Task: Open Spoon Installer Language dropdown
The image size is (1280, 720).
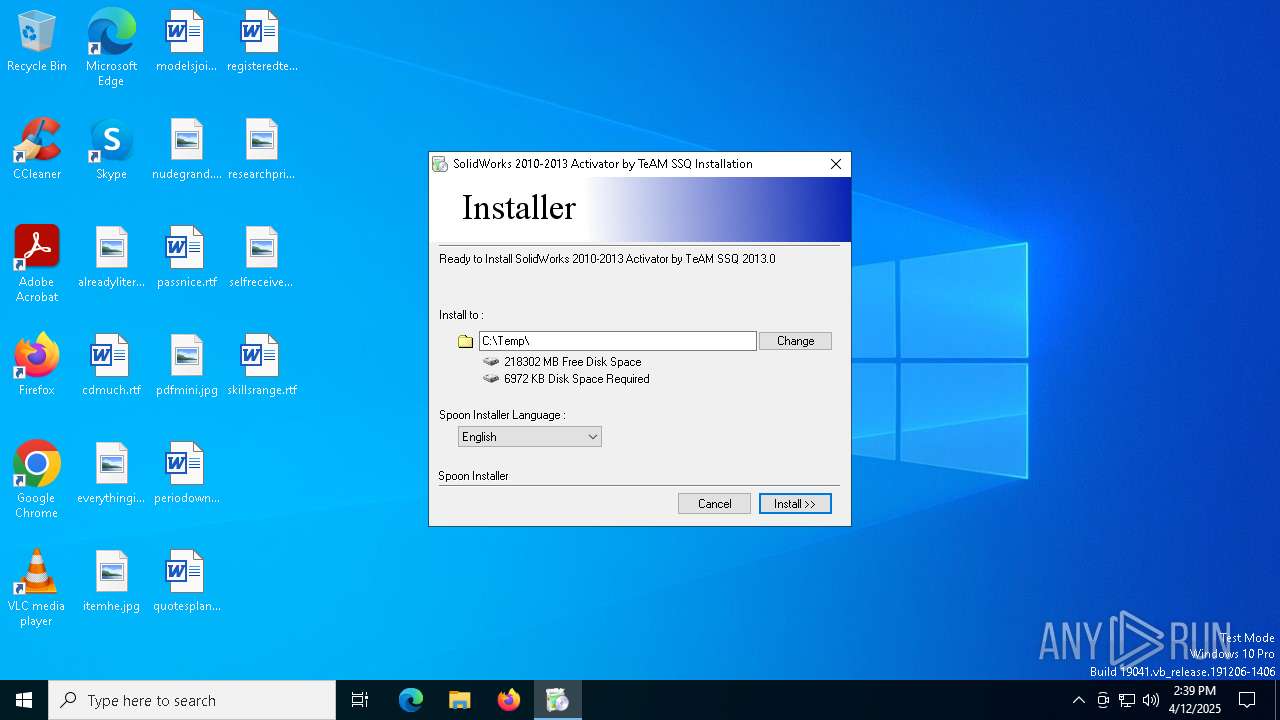Action: 530,437
